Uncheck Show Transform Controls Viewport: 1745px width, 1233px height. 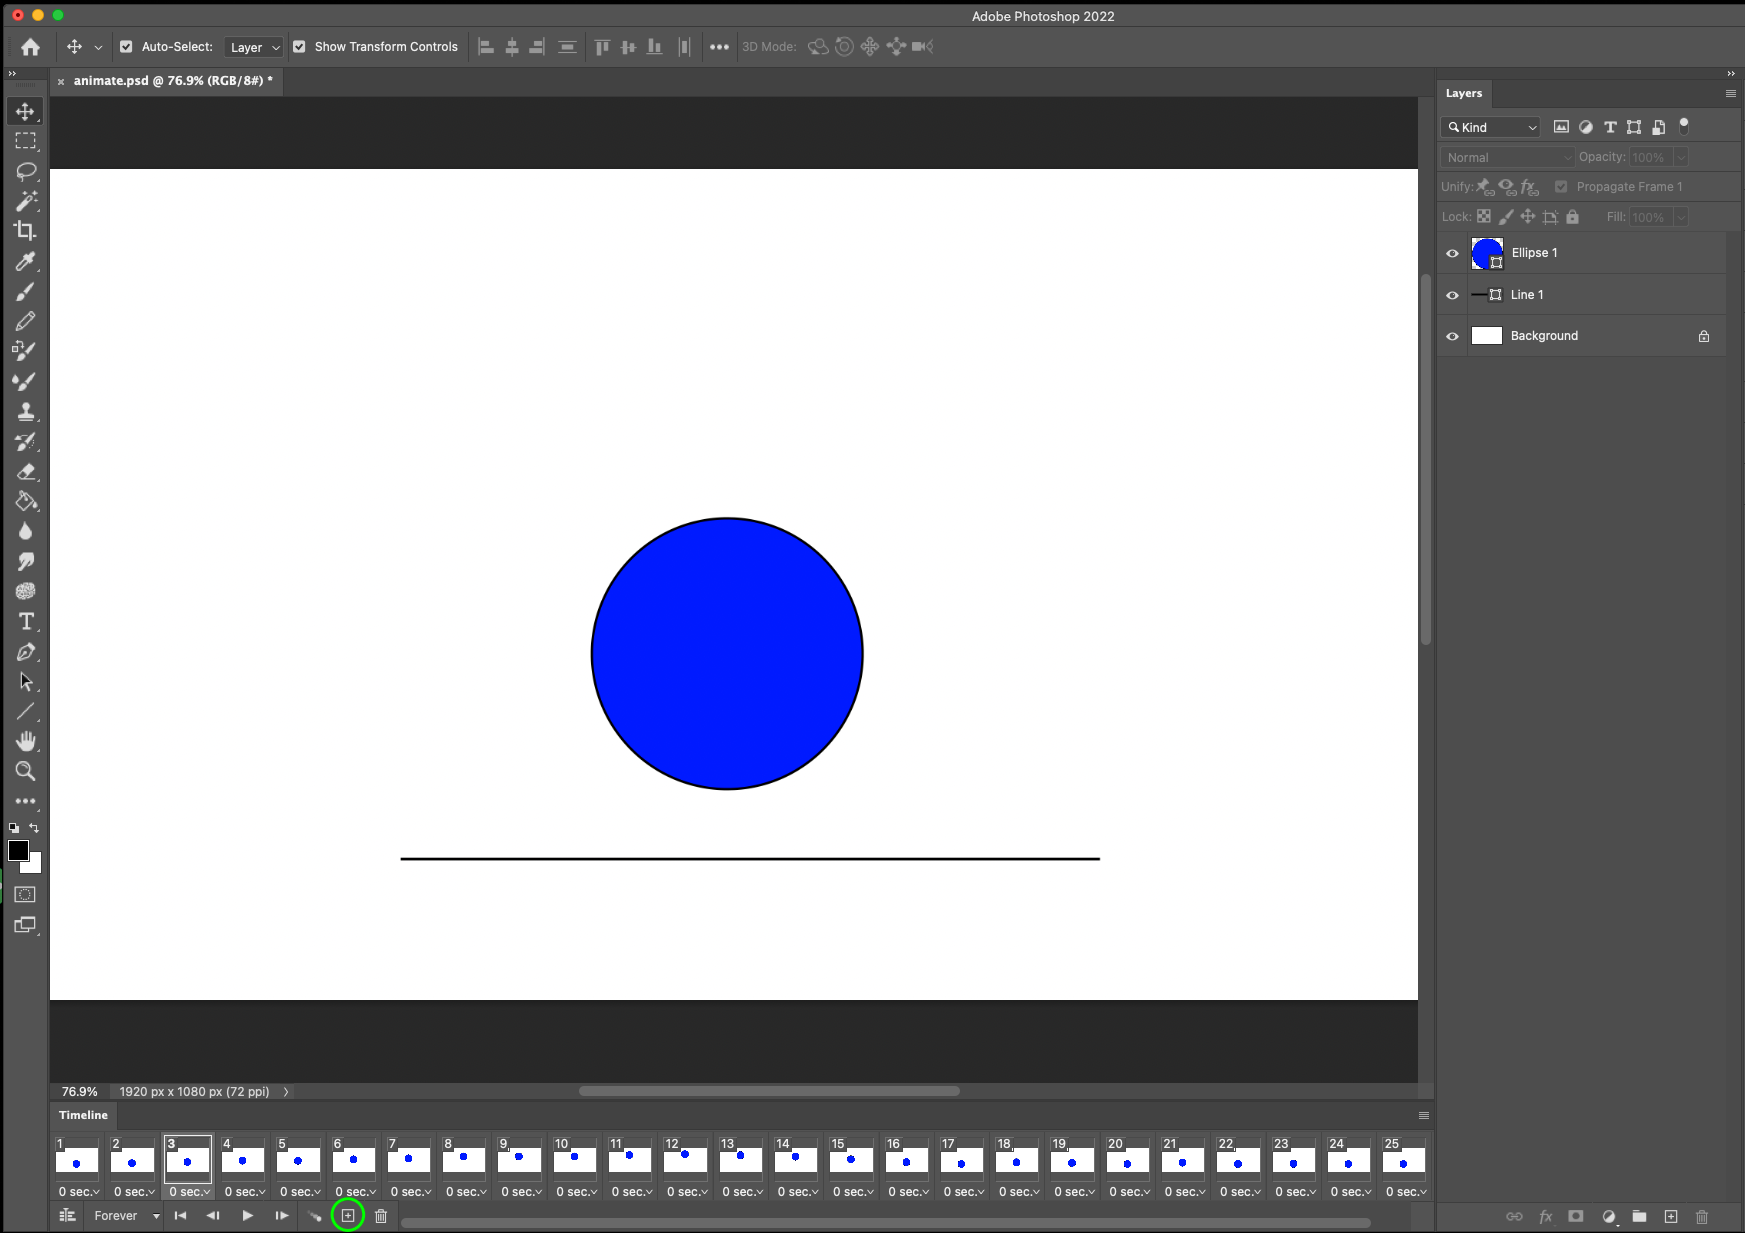299,46
